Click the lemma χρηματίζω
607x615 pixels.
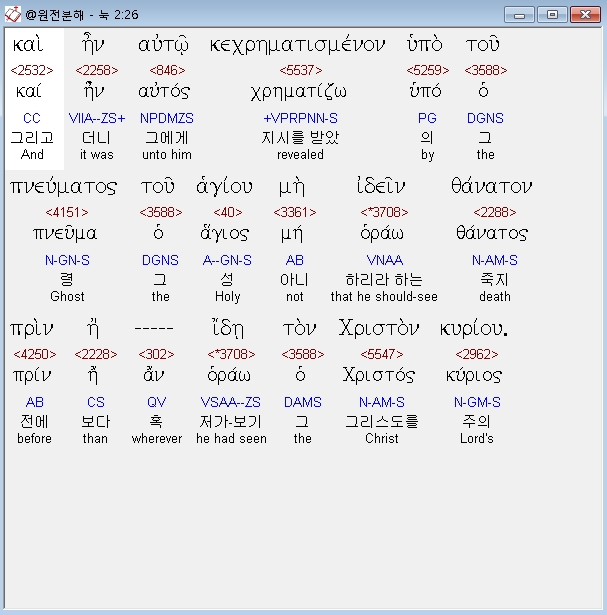click(299, 93)
